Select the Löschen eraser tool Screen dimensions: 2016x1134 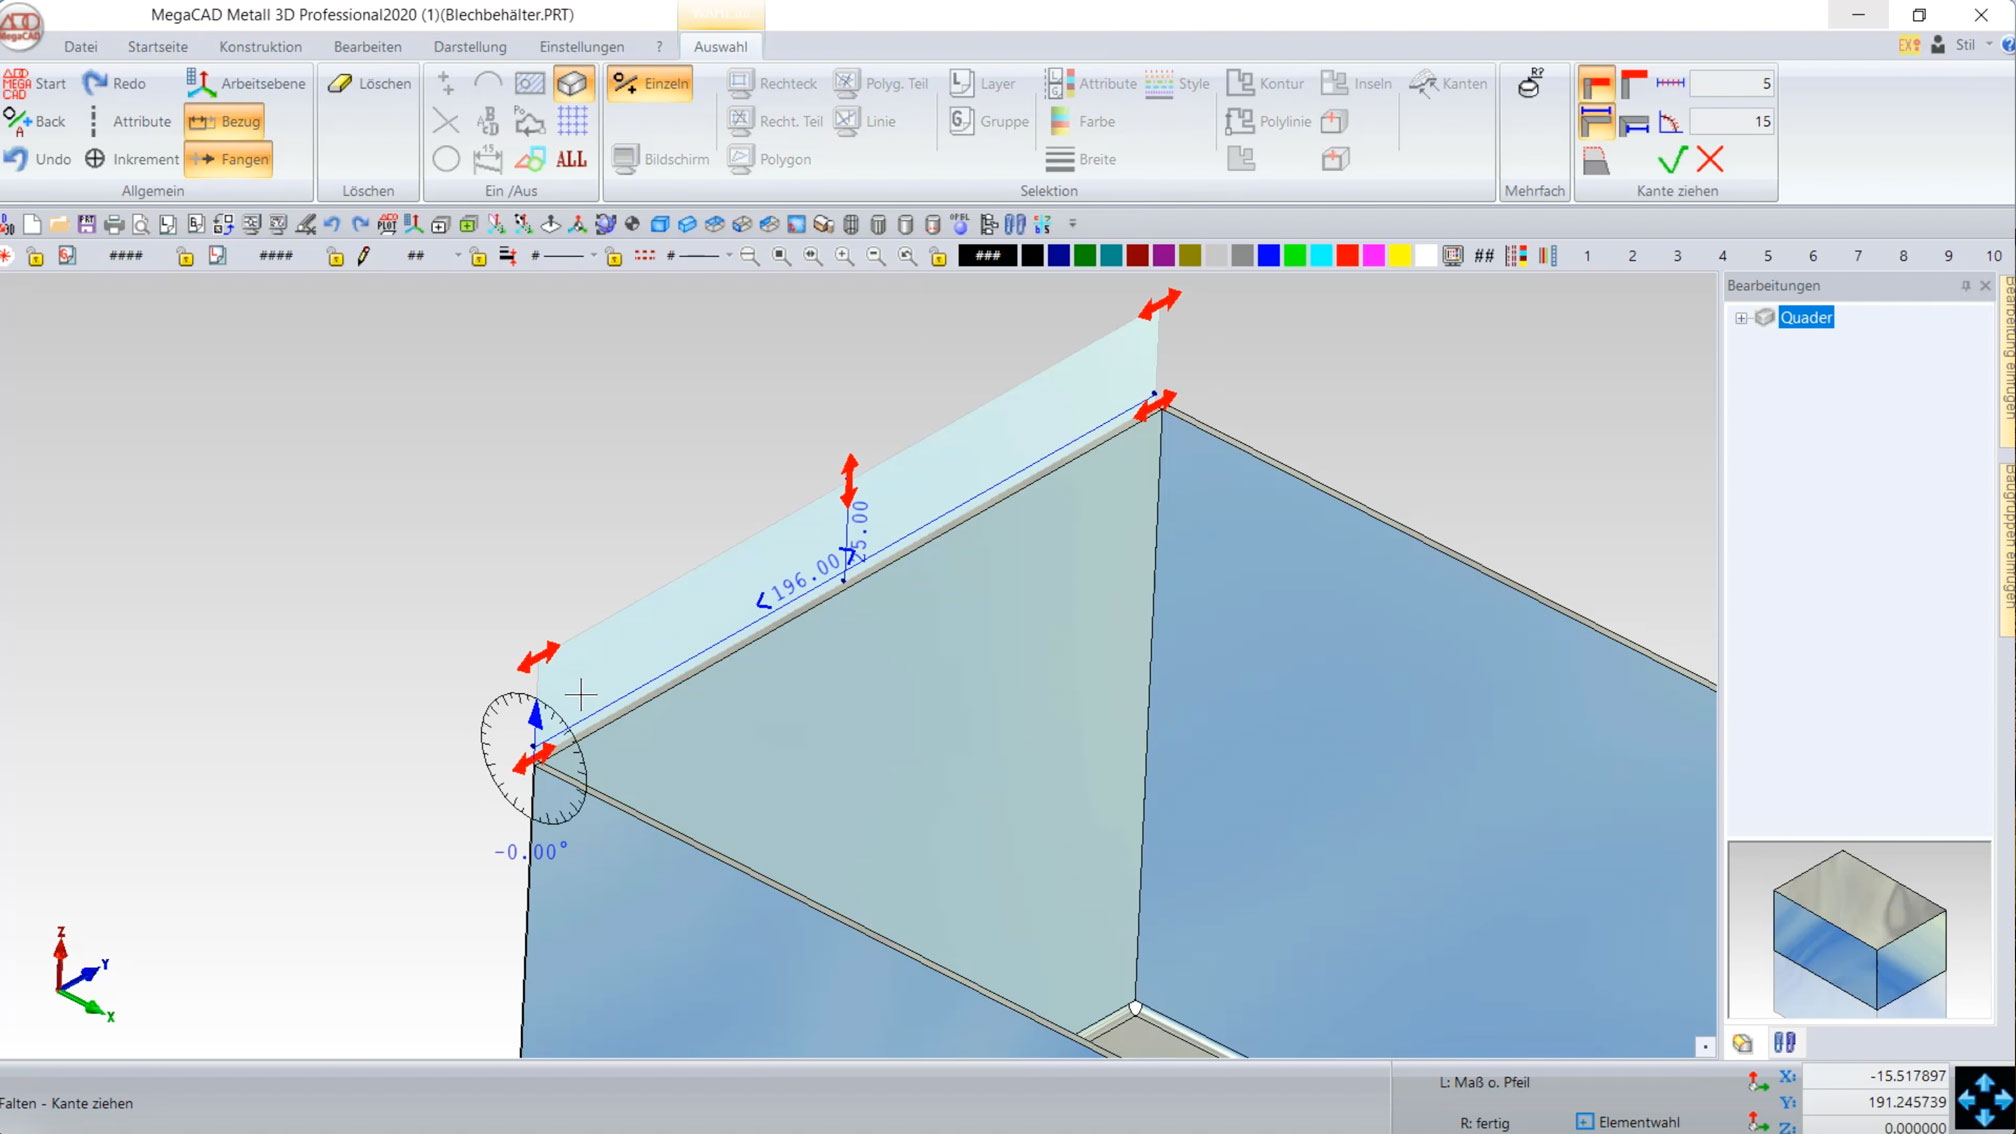(x=368, y=83)
